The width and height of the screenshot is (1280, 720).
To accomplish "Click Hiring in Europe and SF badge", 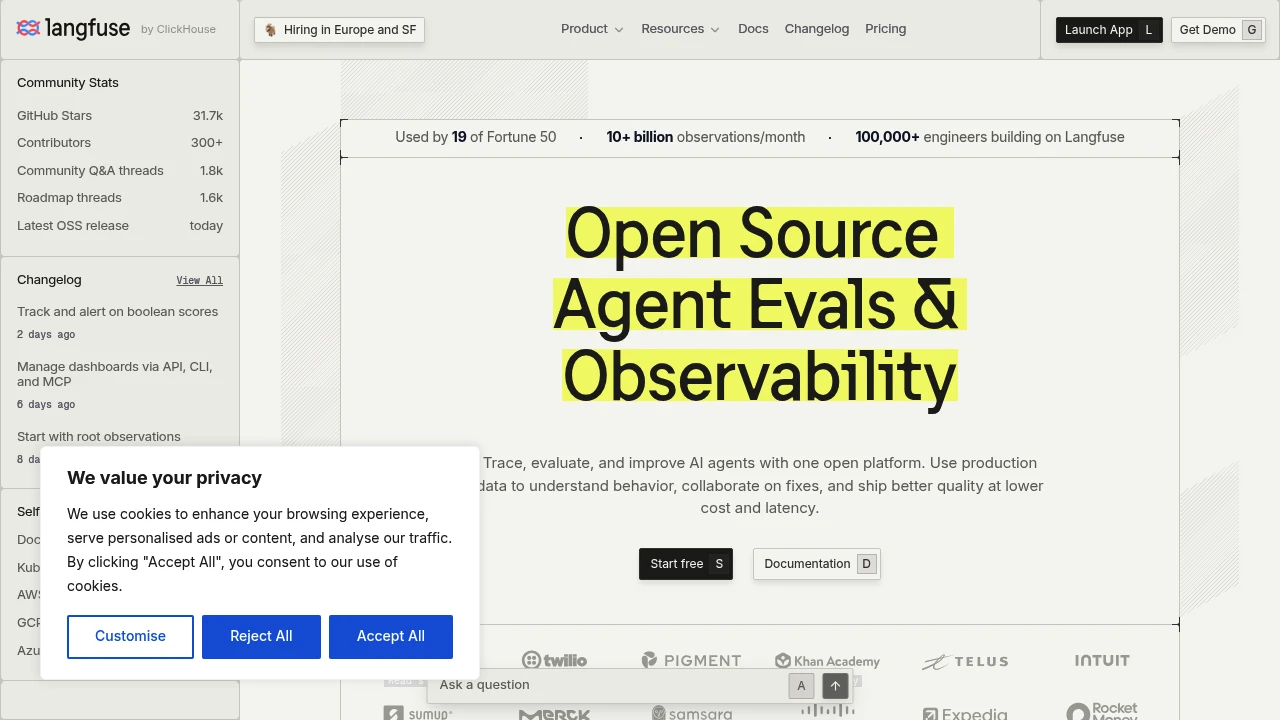I will [340, 30].
